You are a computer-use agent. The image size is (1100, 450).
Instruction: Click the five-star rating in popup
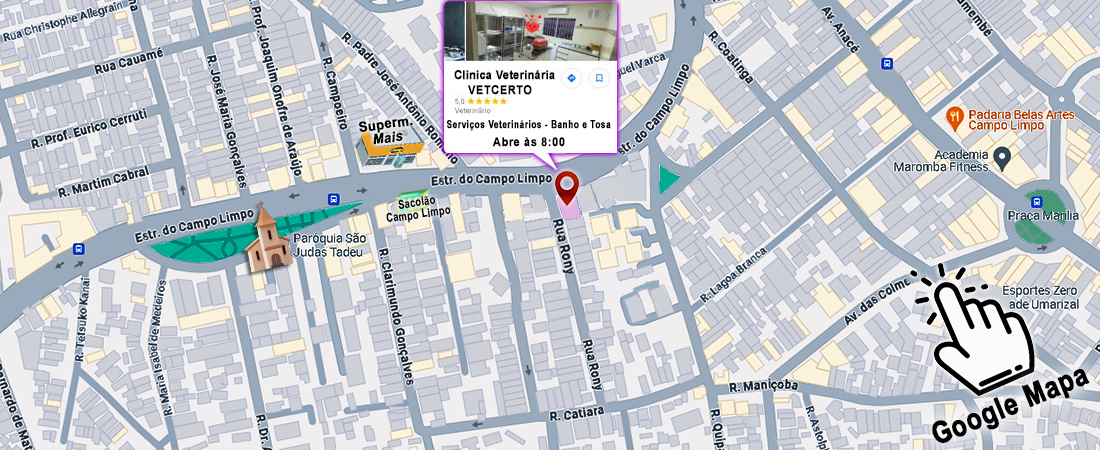pos(487,102)
